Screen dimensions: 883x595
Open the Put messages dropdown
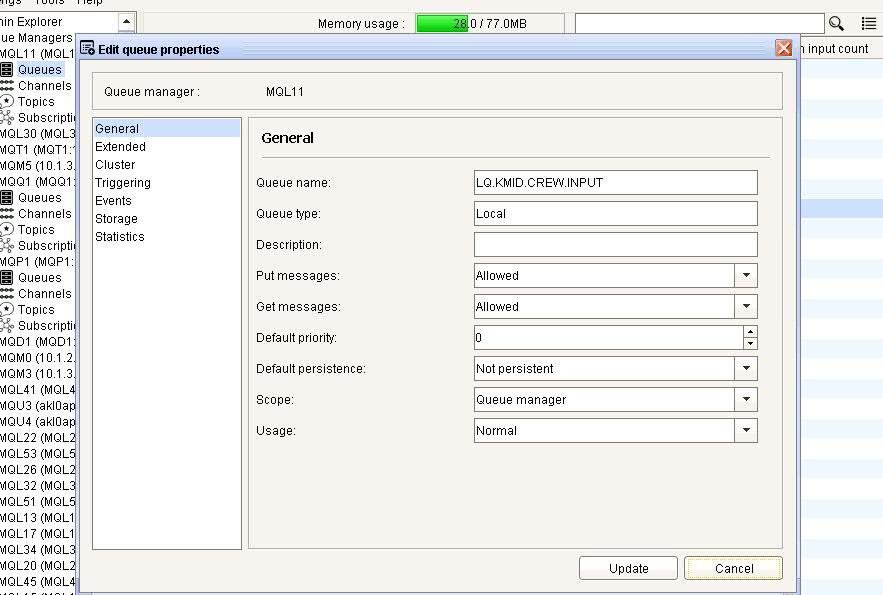click(744, 275)
